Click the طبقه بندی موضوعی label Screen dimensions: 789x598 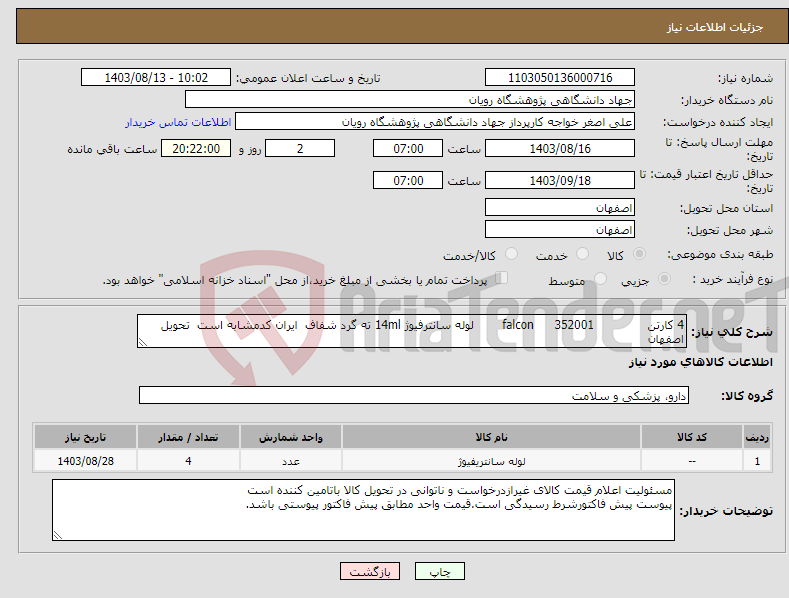[x=720, y=255]
